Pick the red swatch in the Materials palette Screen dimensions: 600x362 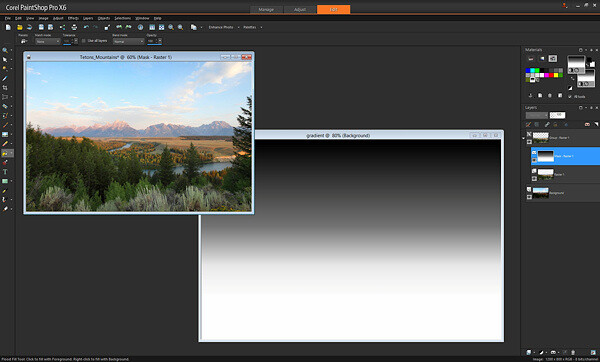point(551,75)
